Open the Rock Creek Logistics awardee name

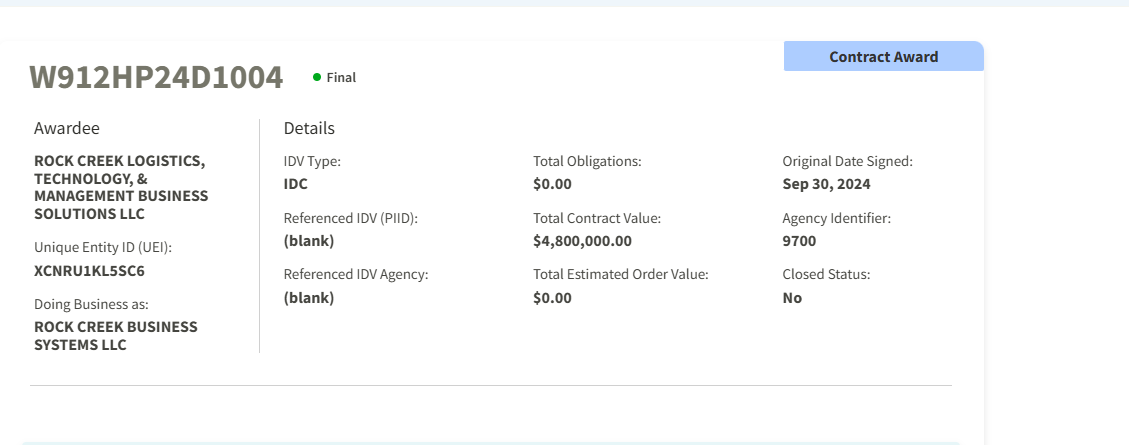coord(121,187)
